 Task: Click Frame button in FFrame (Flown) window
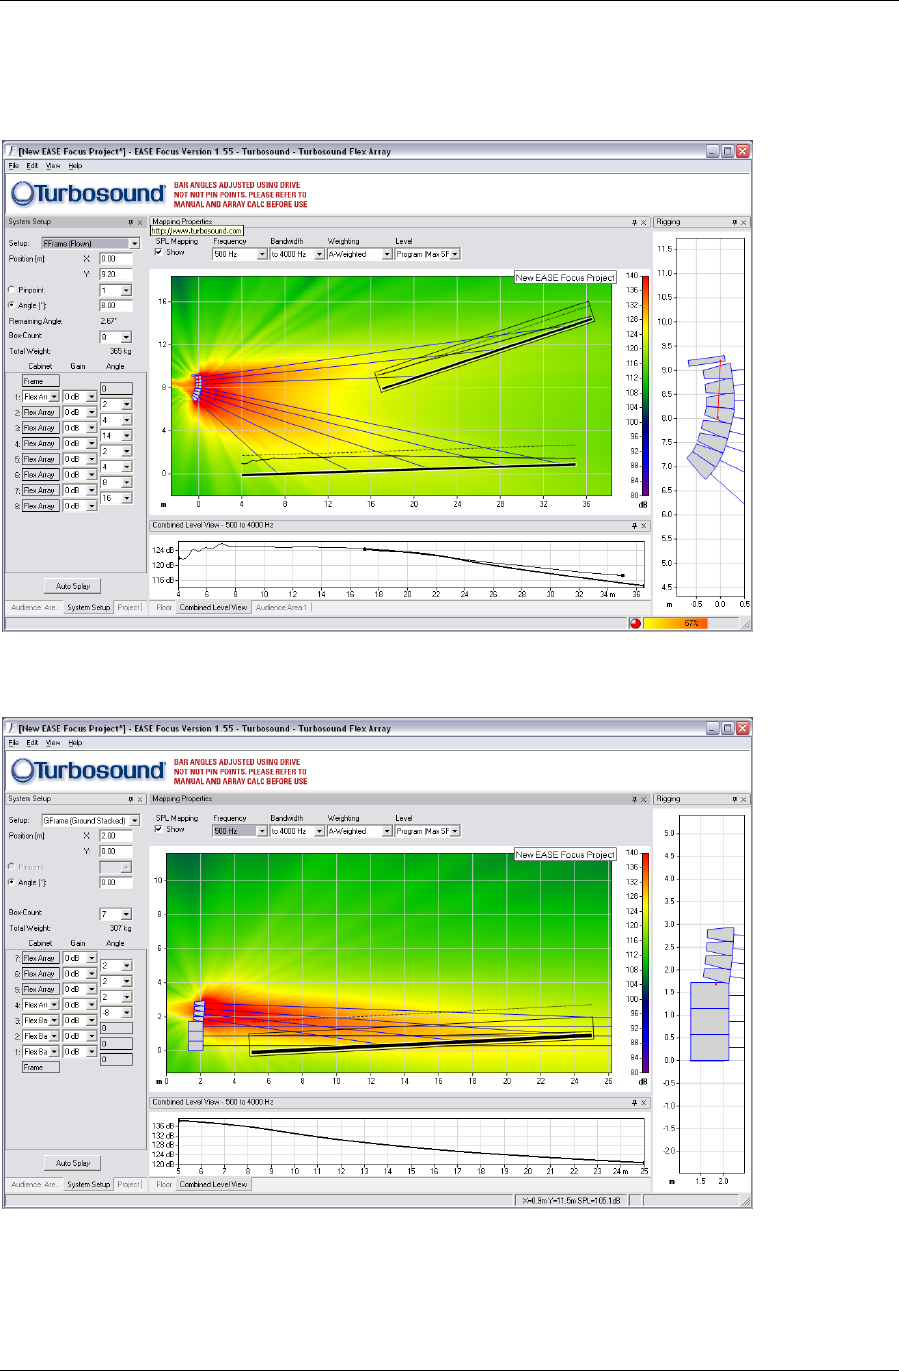click(41, 381)
